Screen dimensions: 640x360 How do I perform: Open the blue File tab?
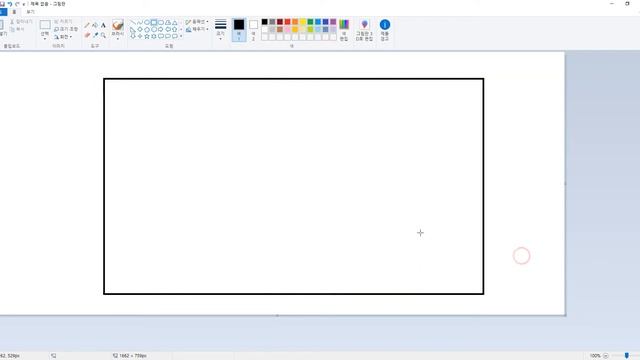point(3,12)
